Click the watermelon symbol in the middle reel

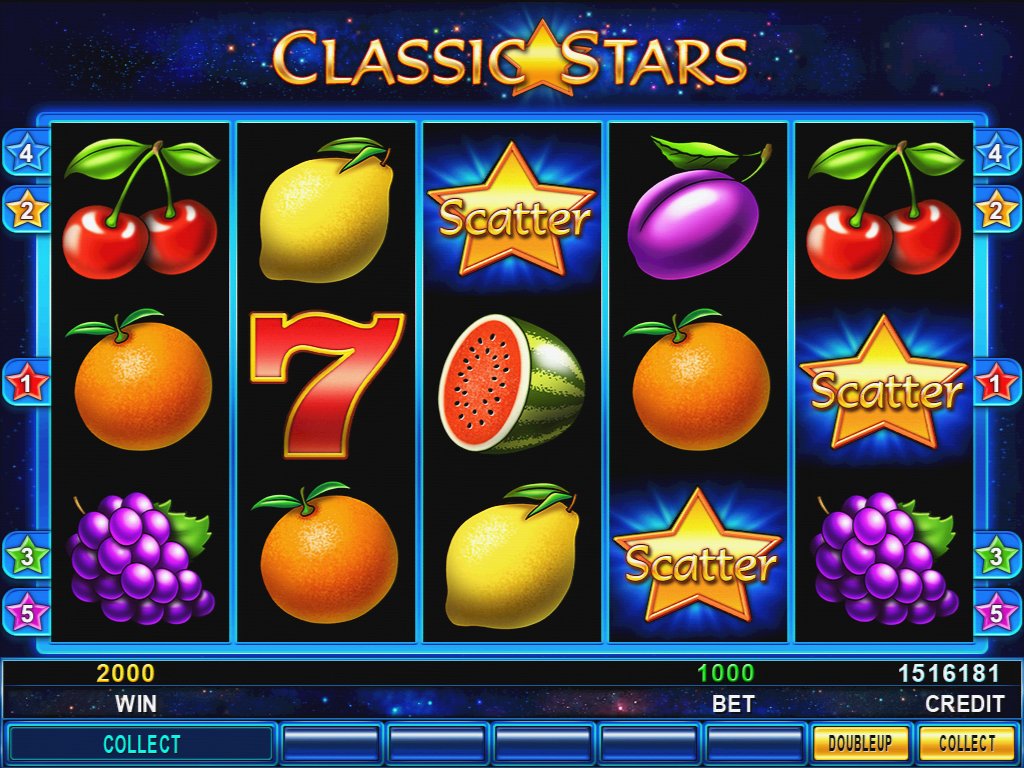pyautogui.click(x=511, y=384)
